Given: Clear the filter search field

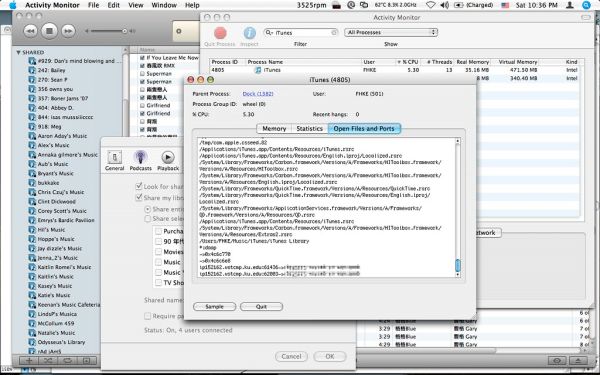Looking at the screenshot, I should [334, 33].
